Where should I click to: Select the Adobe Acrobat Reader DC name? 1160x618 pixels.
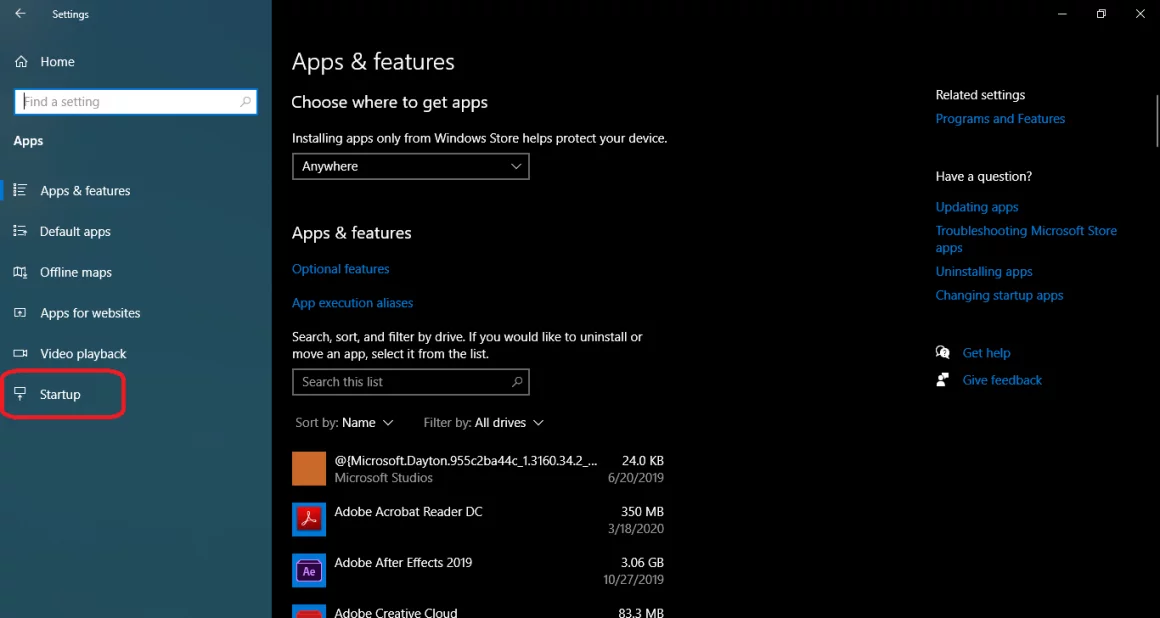point(408,511)
